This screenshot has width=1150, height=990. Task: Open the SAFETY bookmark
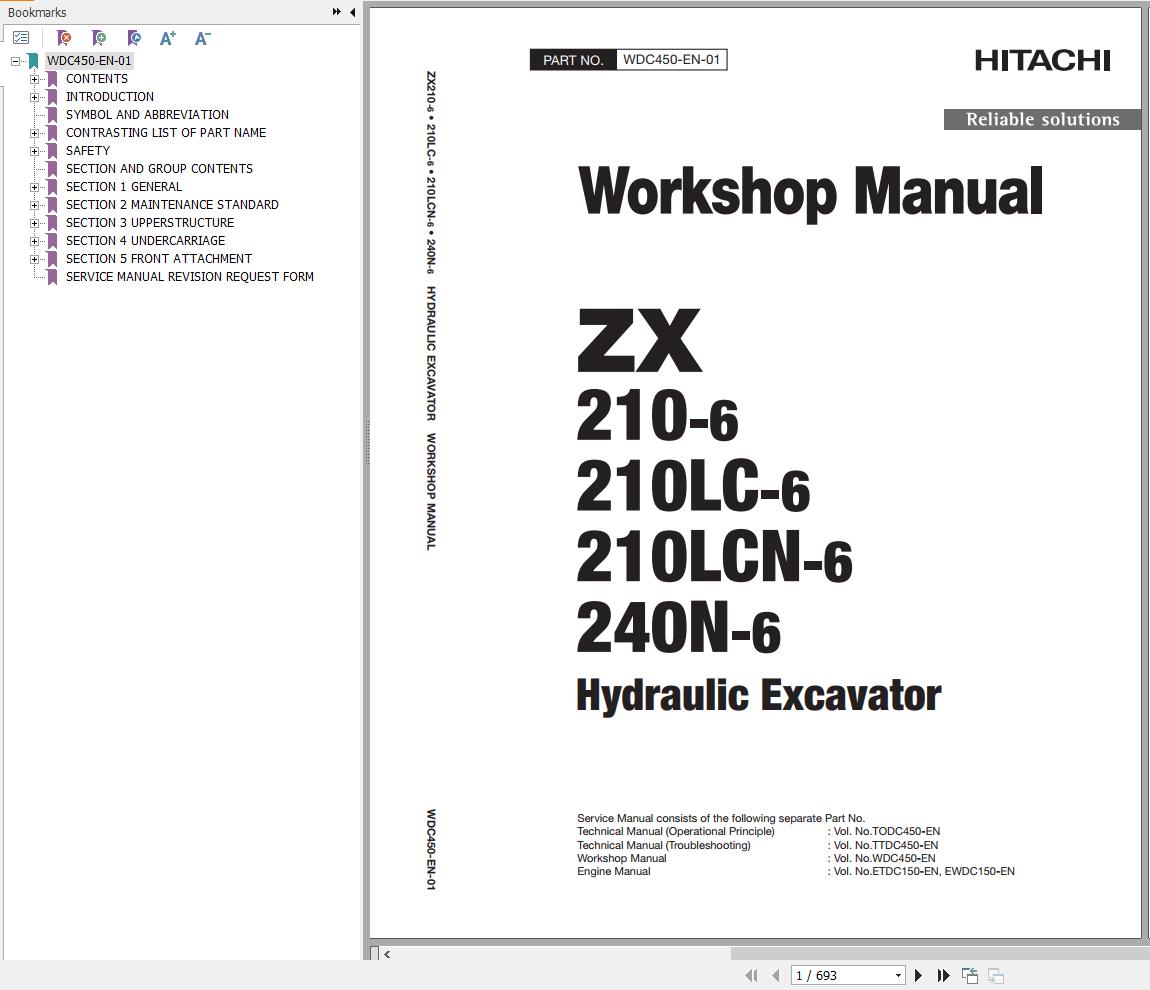coord(88,150)
